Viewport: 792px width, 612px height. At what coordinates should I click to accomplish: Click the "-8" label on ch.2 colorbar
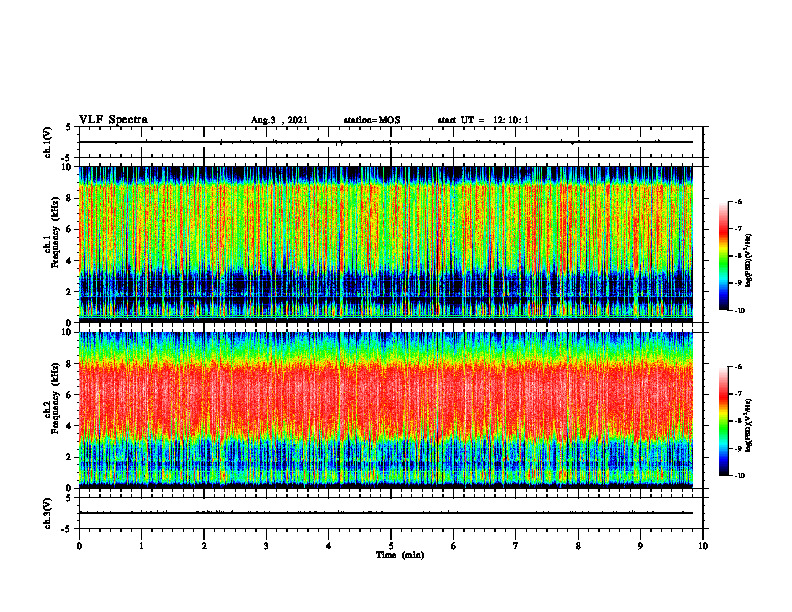click(x=738, y=421)
